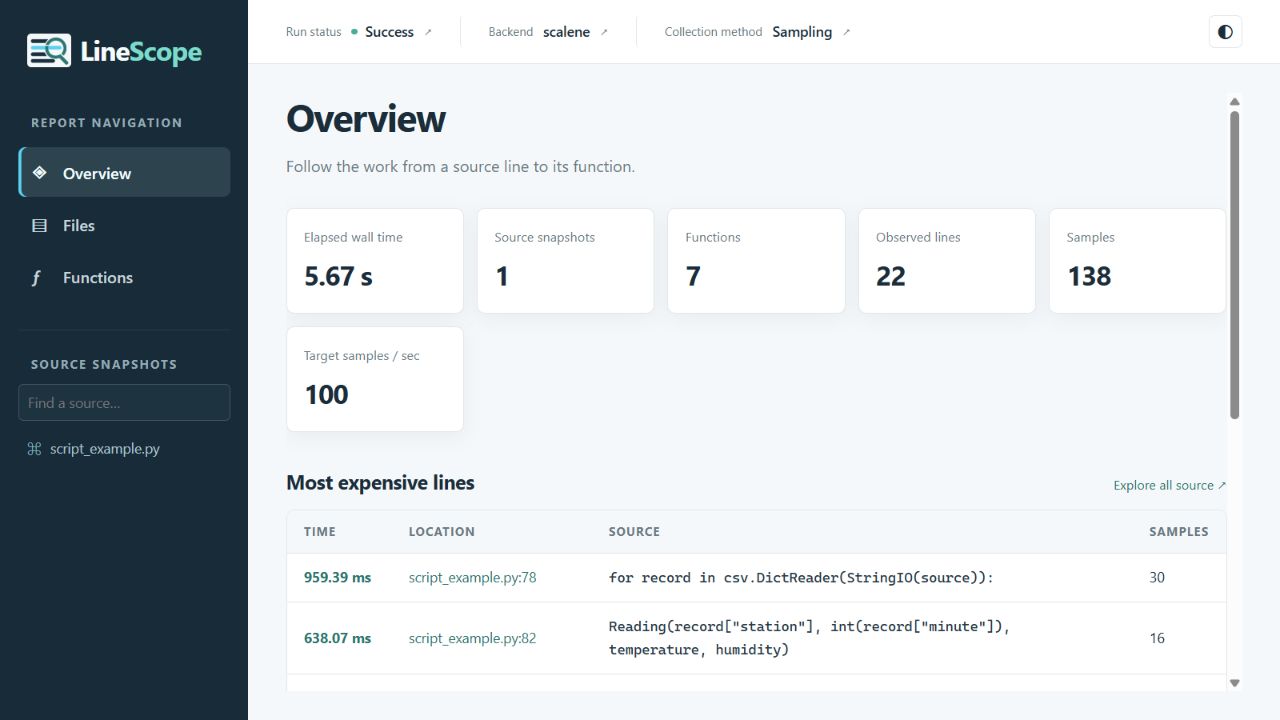Open the Overview navigation item
1280x720 pixels.
pyautogui.click(x=125, y=173)
